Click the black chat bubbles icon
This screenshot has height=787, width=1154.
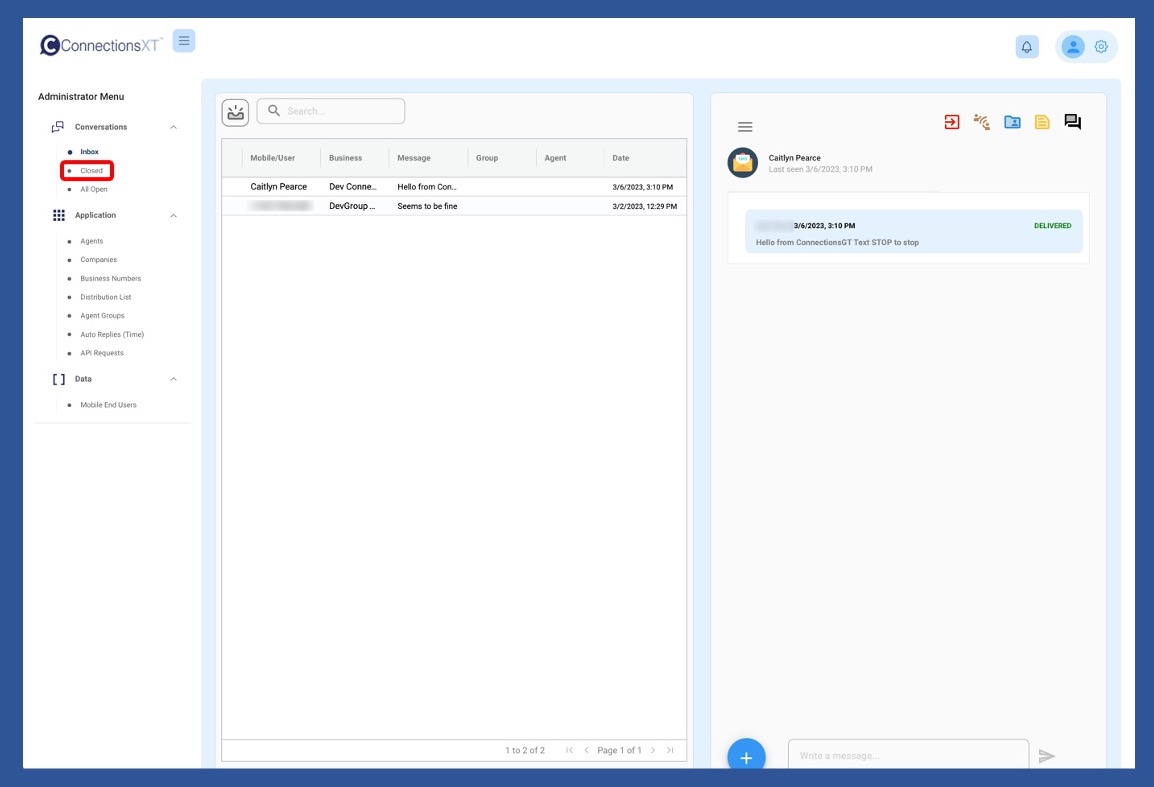[x=1072, y=122]
